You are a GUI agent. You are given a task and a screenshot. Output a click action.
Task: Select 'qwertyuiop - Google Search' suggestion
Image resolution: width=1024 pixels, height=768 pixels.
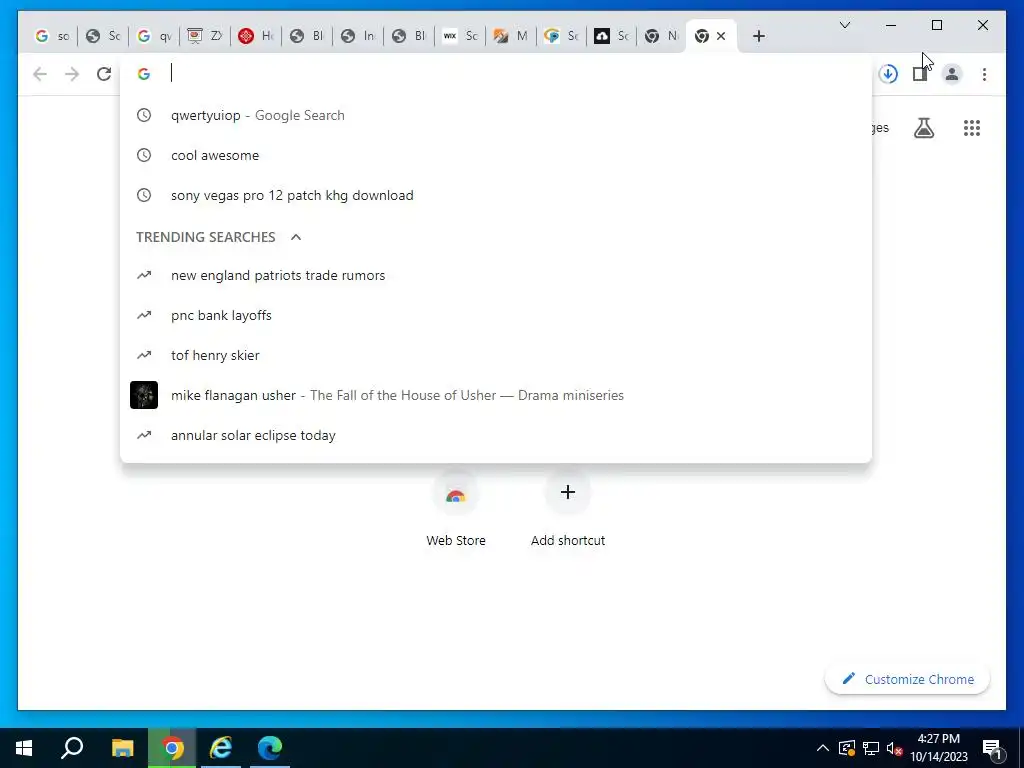point(496,116)
